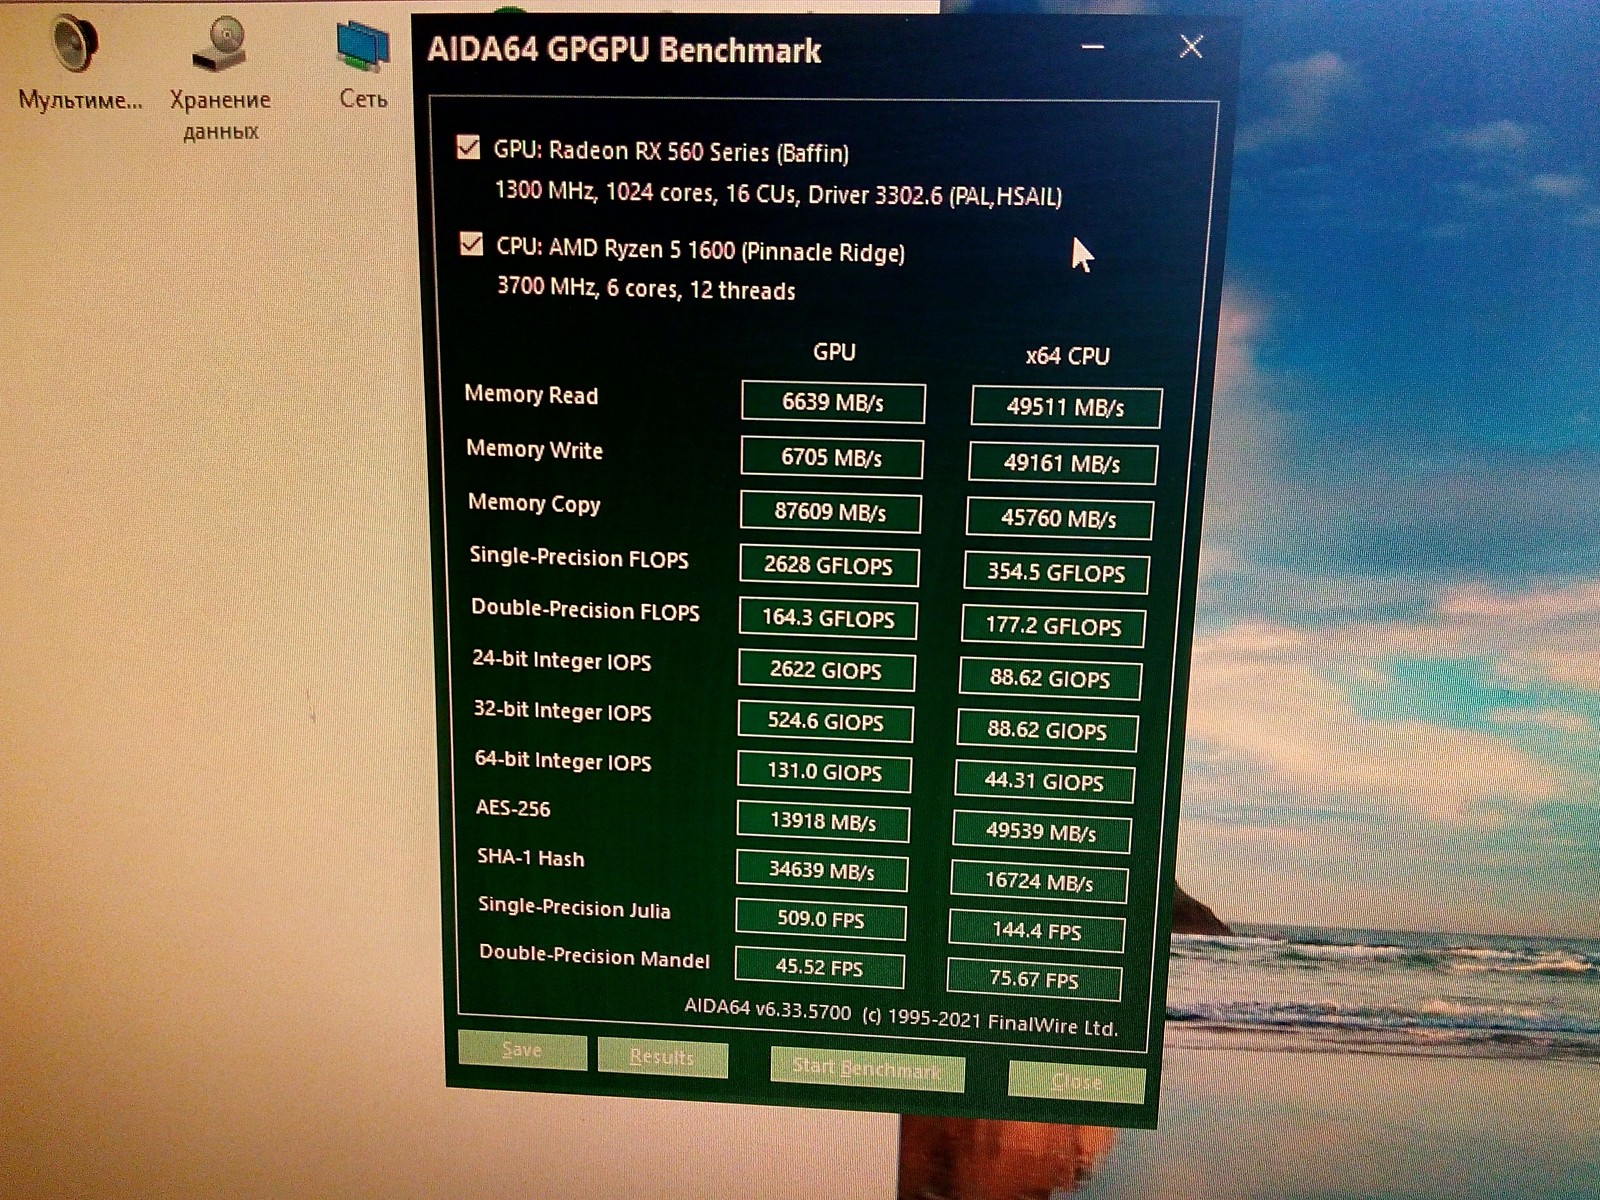The height and width of the screenshot is (1200, 1600).
Task: Select CPU Single-Precision Julia value 144.4 FPS
Action: [1037, 931]
